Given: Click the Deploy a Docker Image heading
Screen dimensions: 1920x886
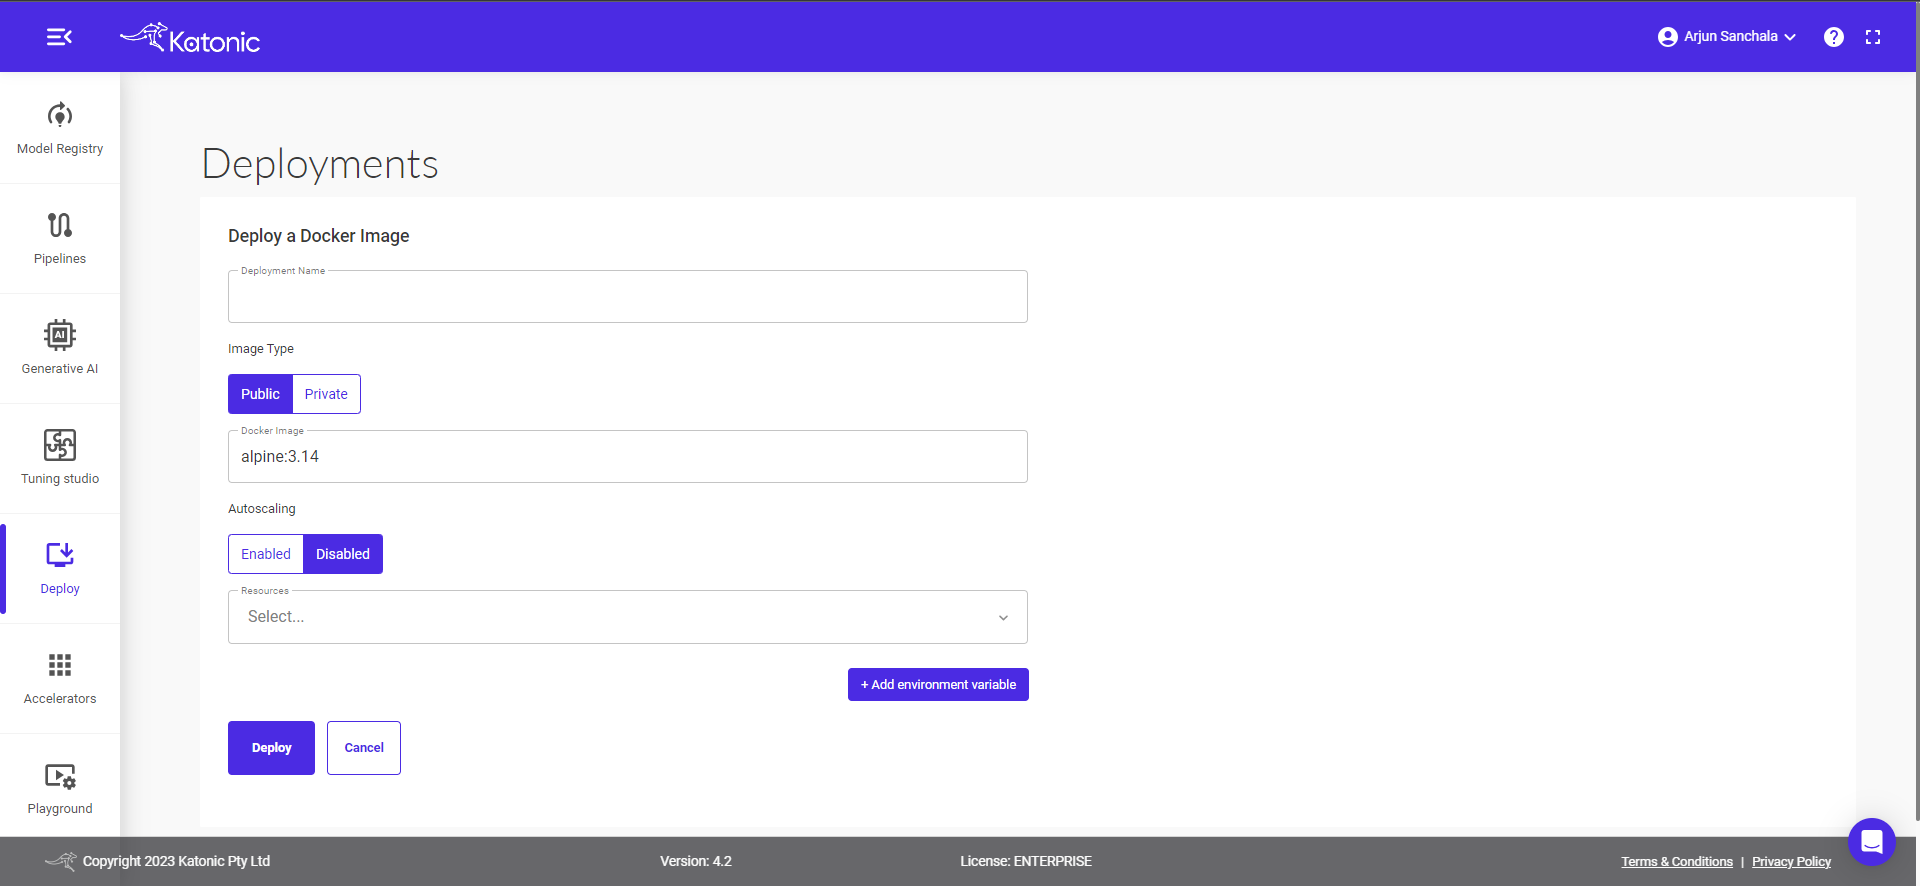Looking at the screenshot, I should click(319, 236).
